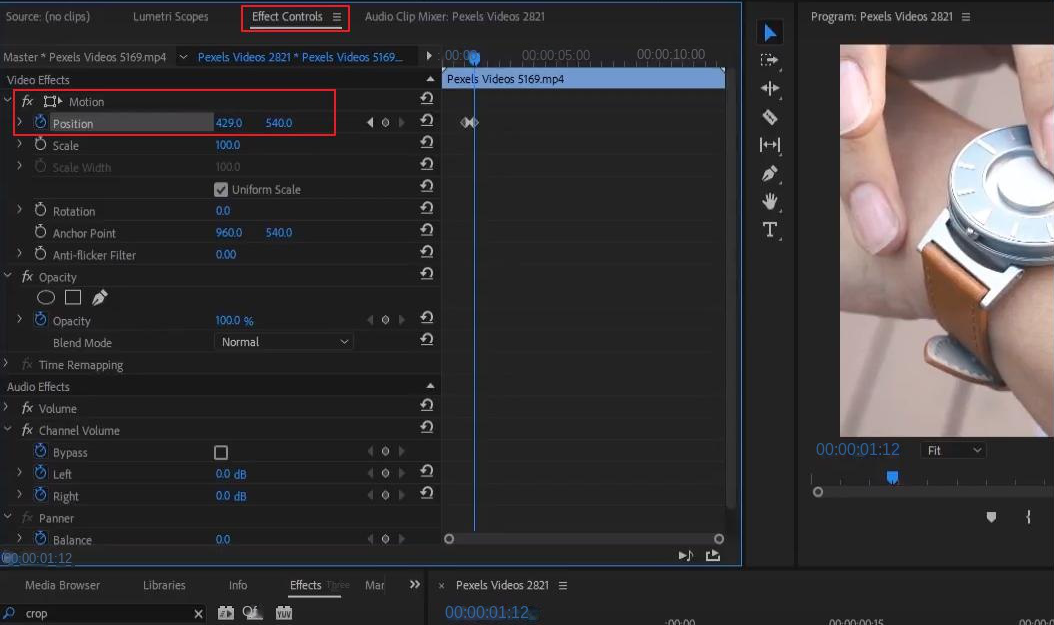Open master clip dropdown arrow
The height and width of the screenshot is (625, 1054).
point(183,57)
